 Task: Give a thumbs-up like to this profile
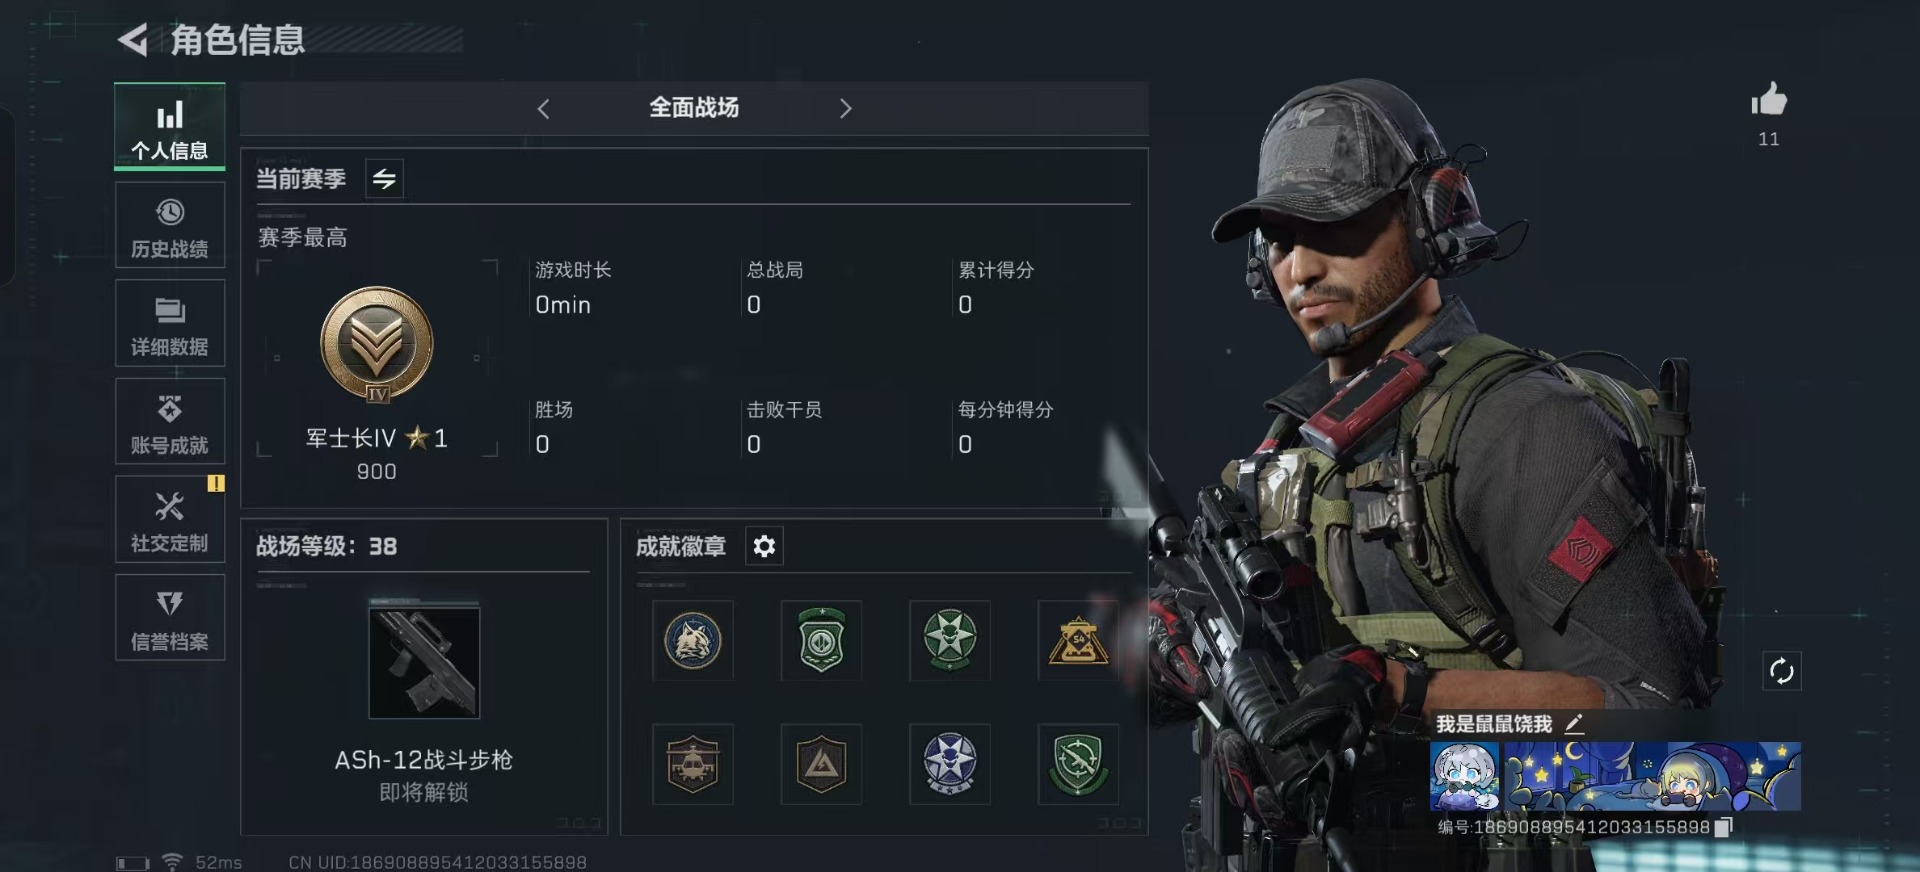1768,99
